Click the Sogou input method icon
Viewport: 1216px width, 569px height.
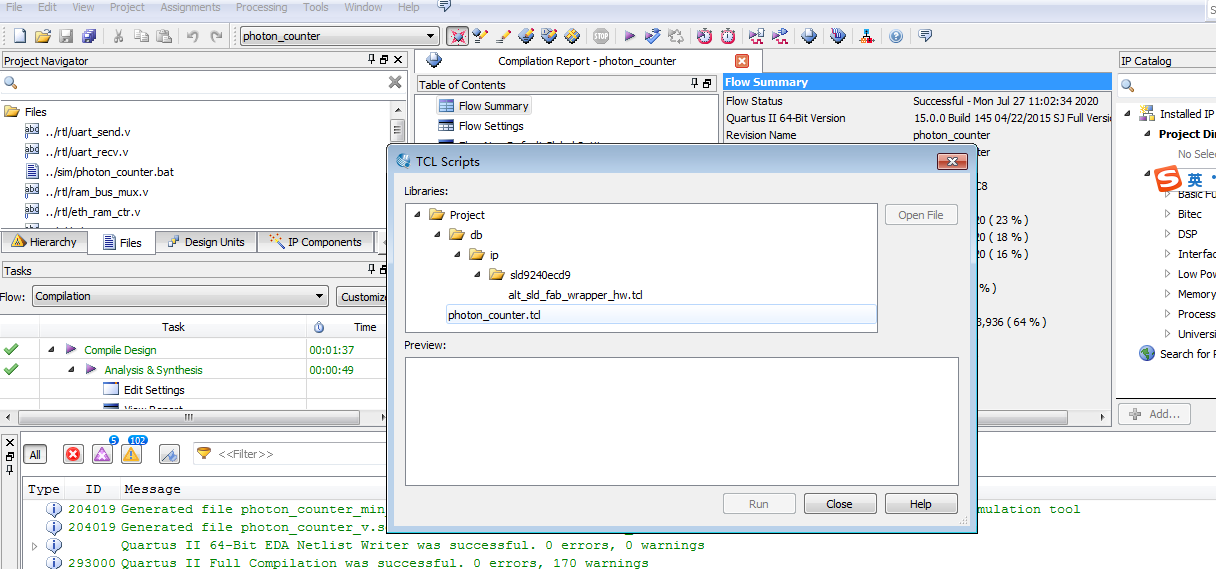[1168, 180]
